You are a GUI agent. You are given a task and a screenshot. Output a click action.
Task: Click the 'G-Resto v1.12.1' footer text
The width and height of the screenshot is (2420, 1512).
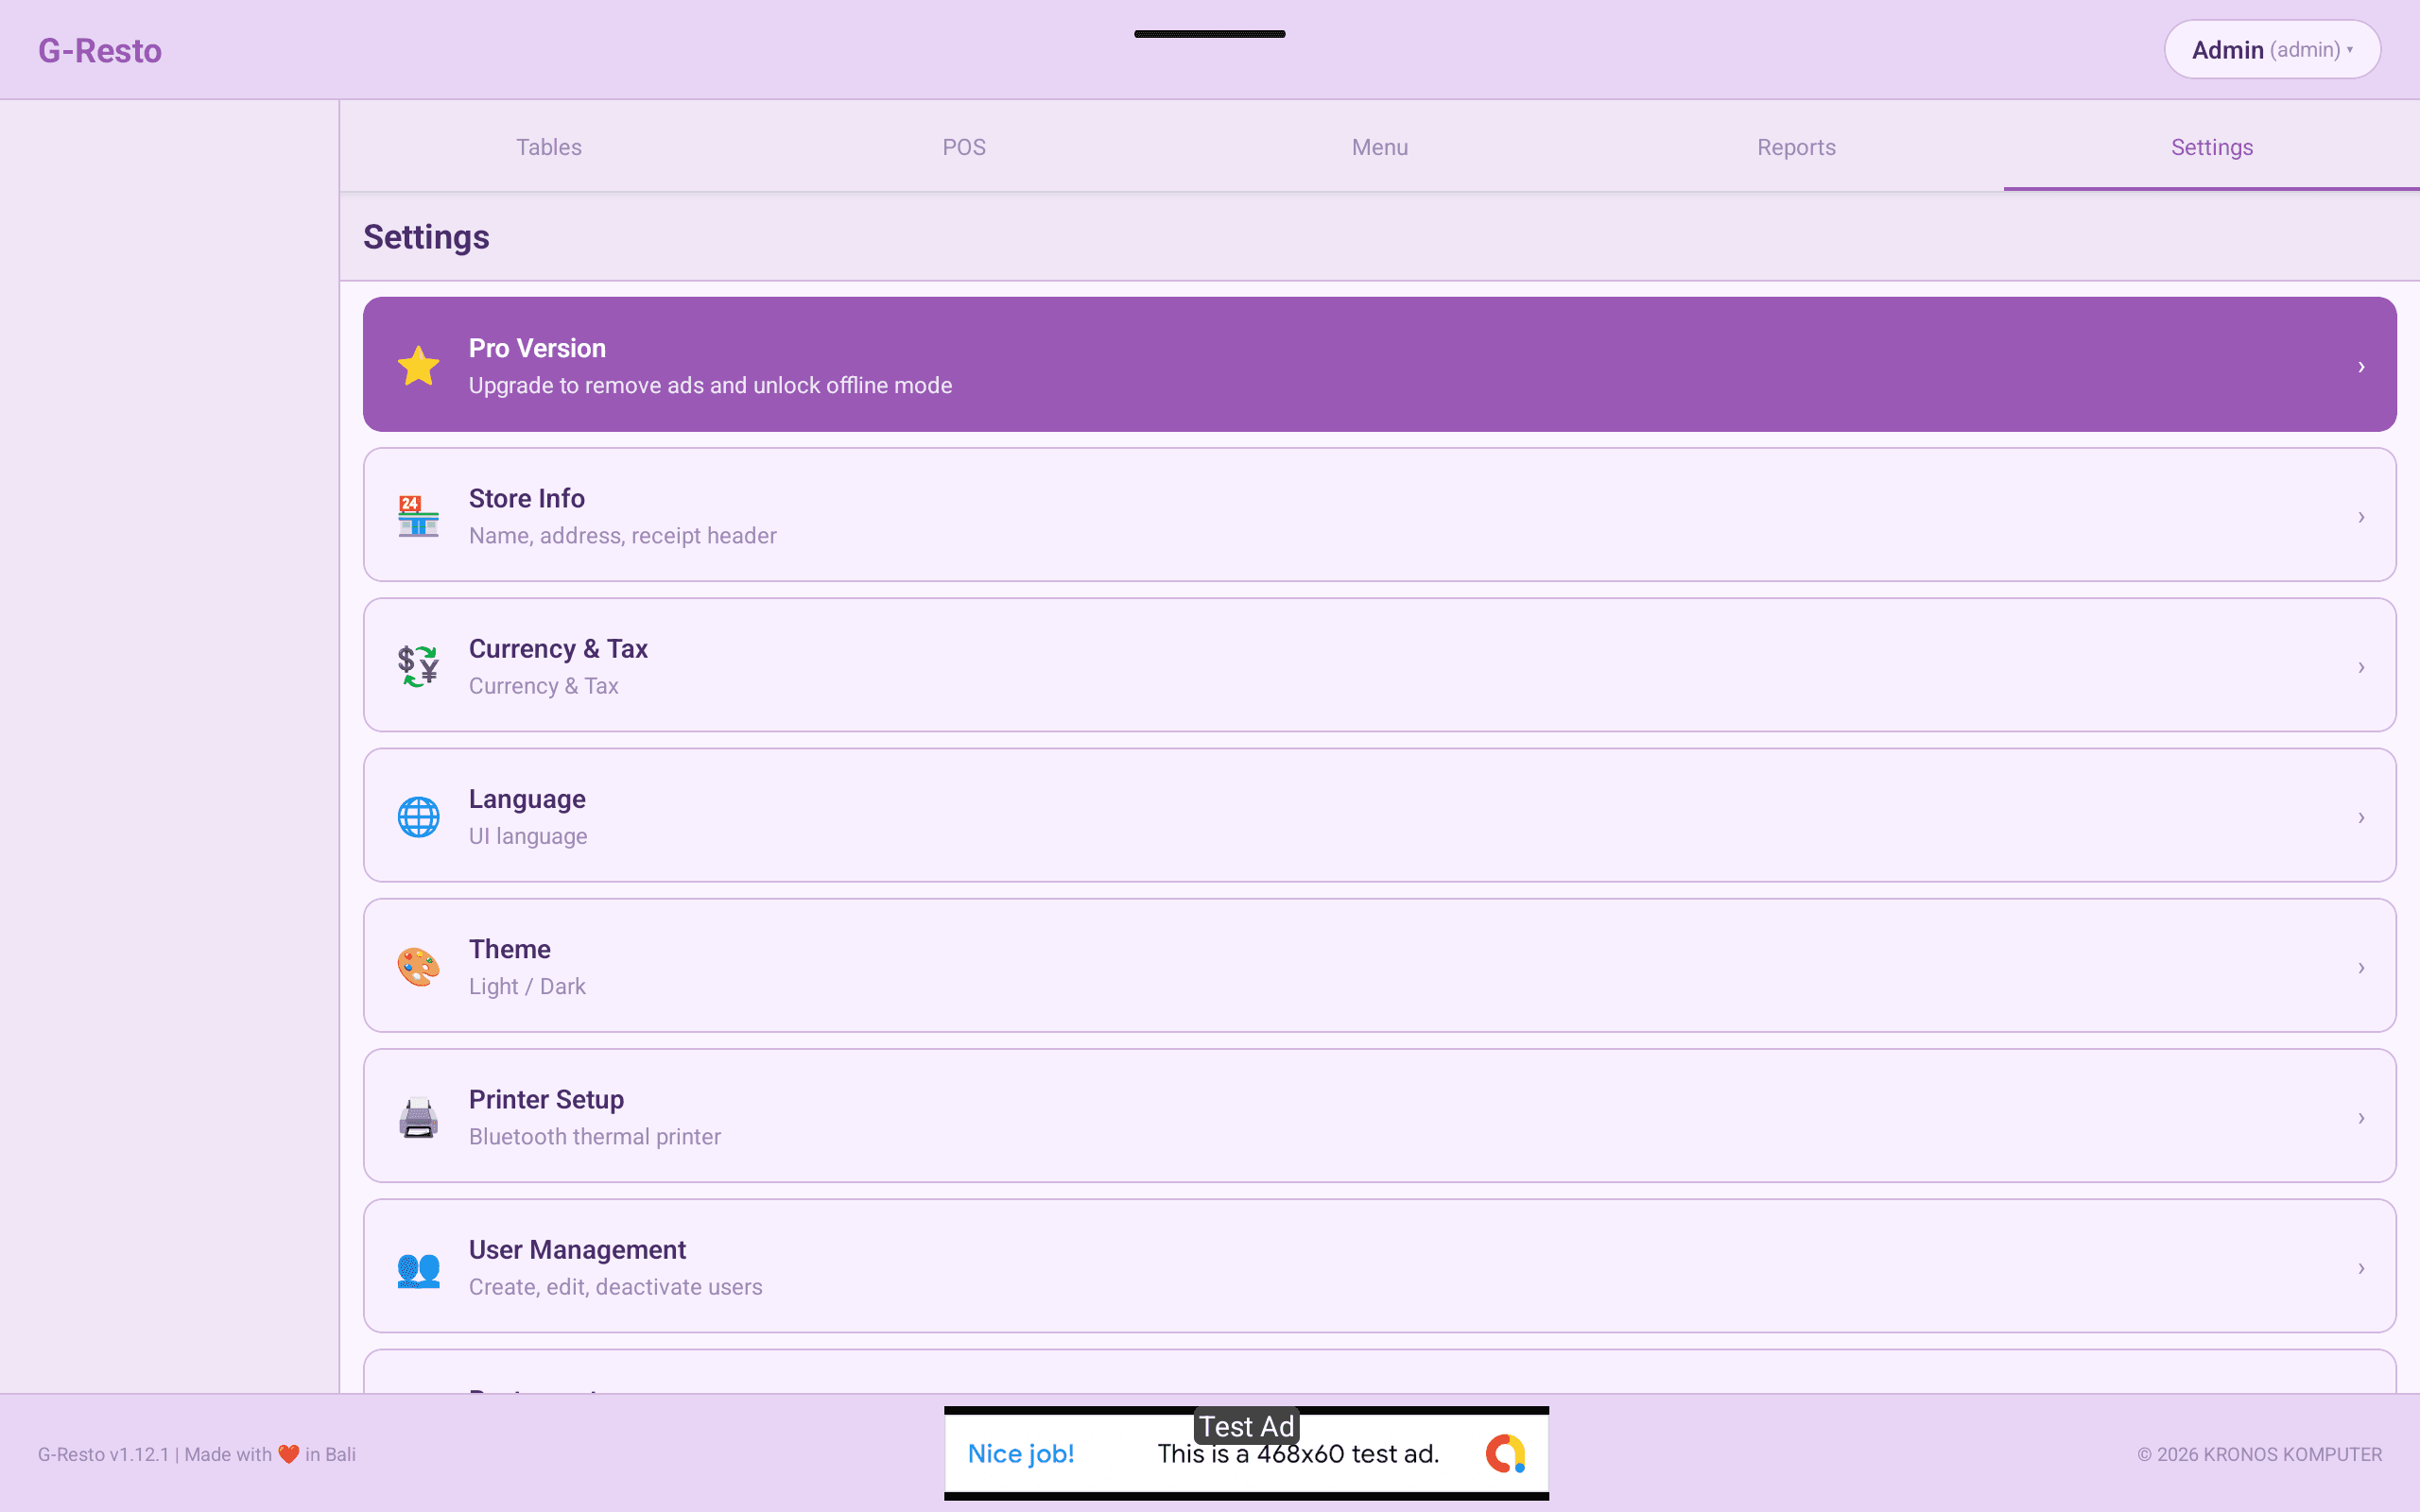[x=104, y=1455]
